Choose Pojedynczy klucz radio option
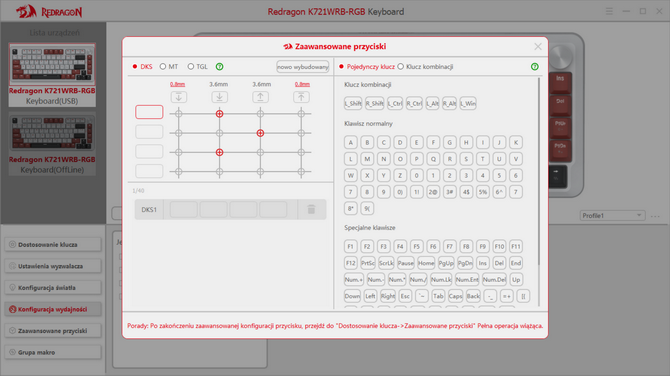 [367, 67]
